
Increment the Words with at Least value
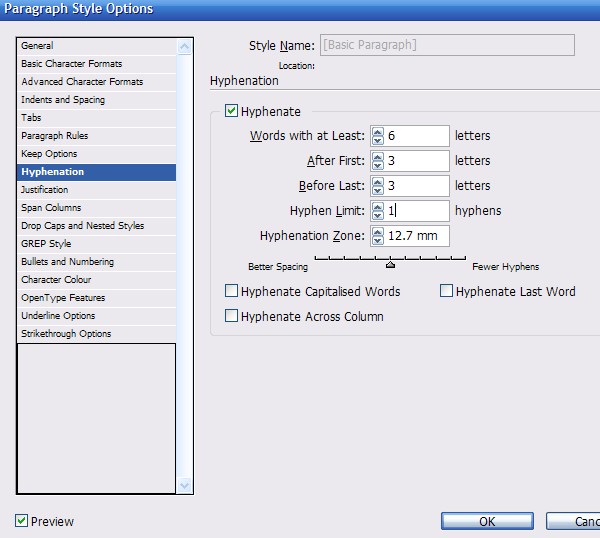(x=378, y=132)
